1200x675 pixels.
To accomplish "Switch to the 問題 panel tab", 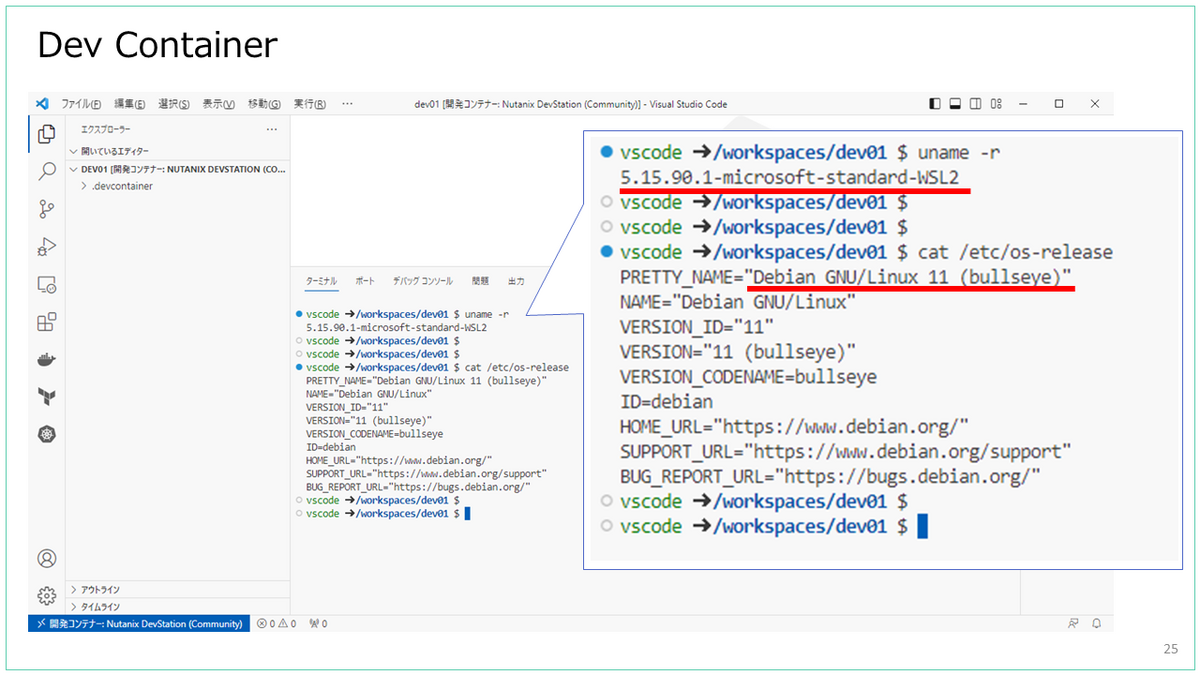I will (480, 282).
